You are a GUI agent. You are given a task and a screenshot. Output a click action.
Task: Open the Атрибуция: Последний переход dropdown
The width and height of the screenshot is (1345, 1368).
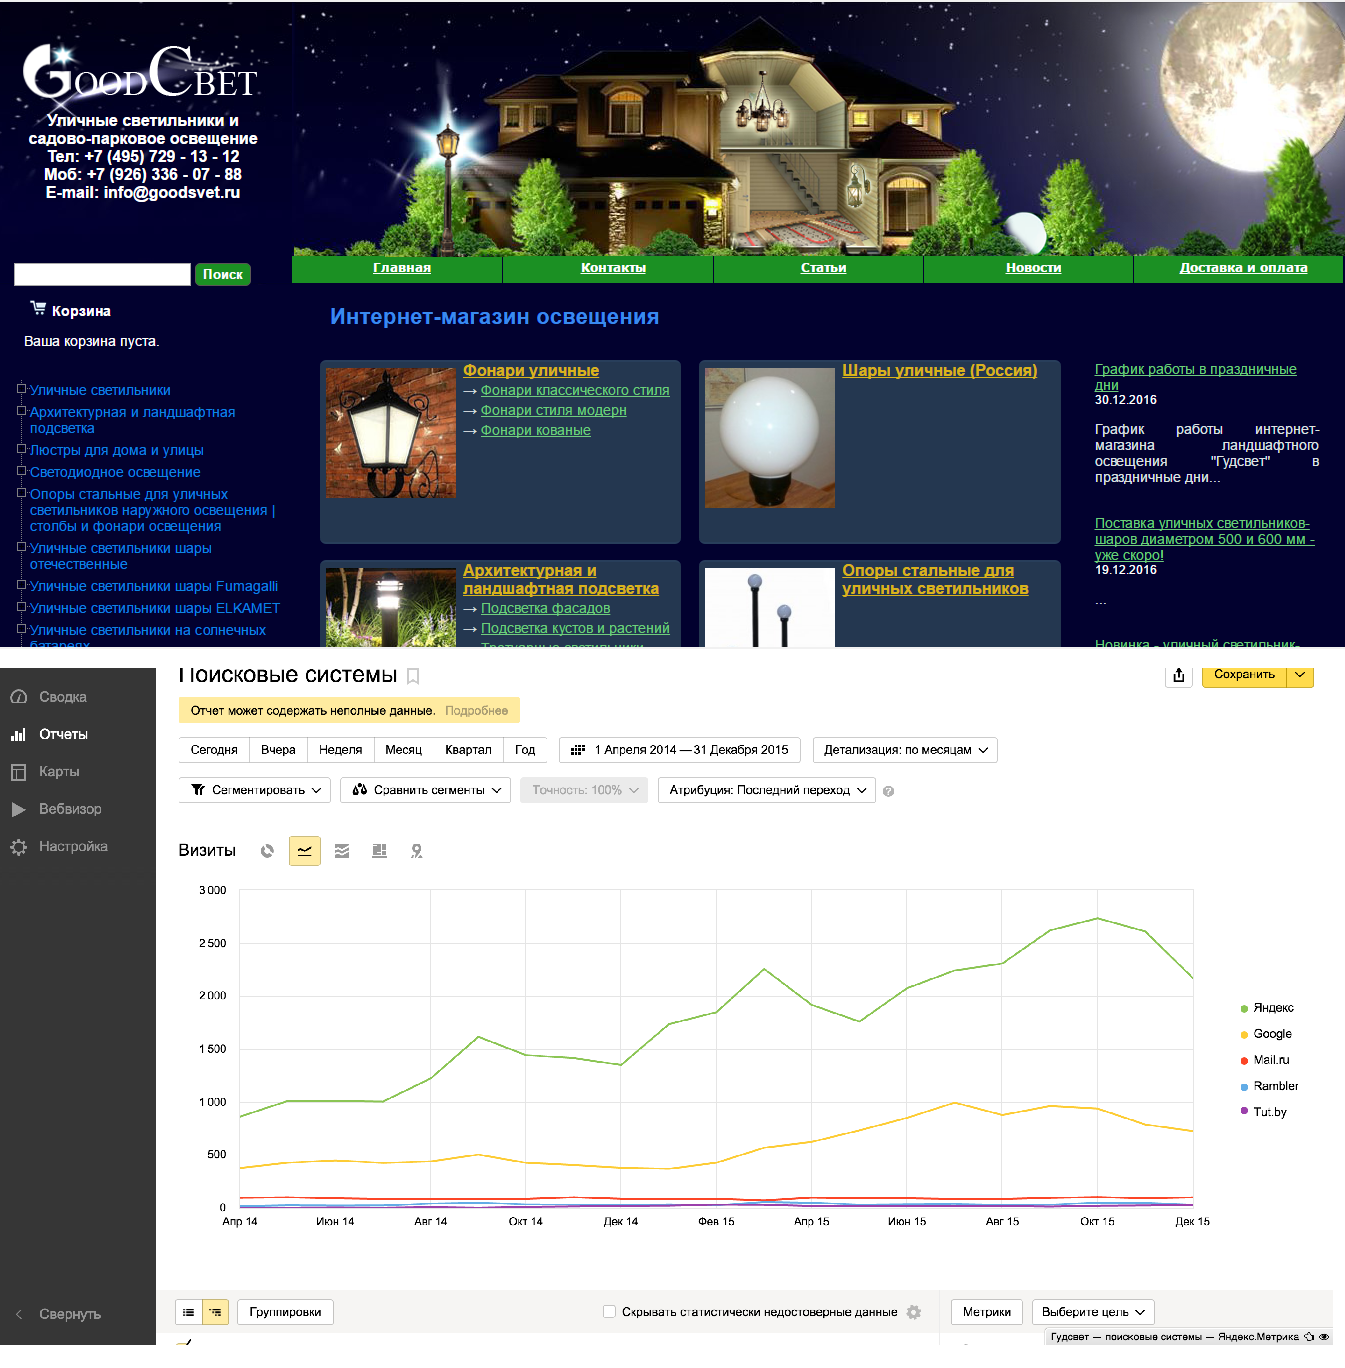pyautogui.click(x=767, y=790)
